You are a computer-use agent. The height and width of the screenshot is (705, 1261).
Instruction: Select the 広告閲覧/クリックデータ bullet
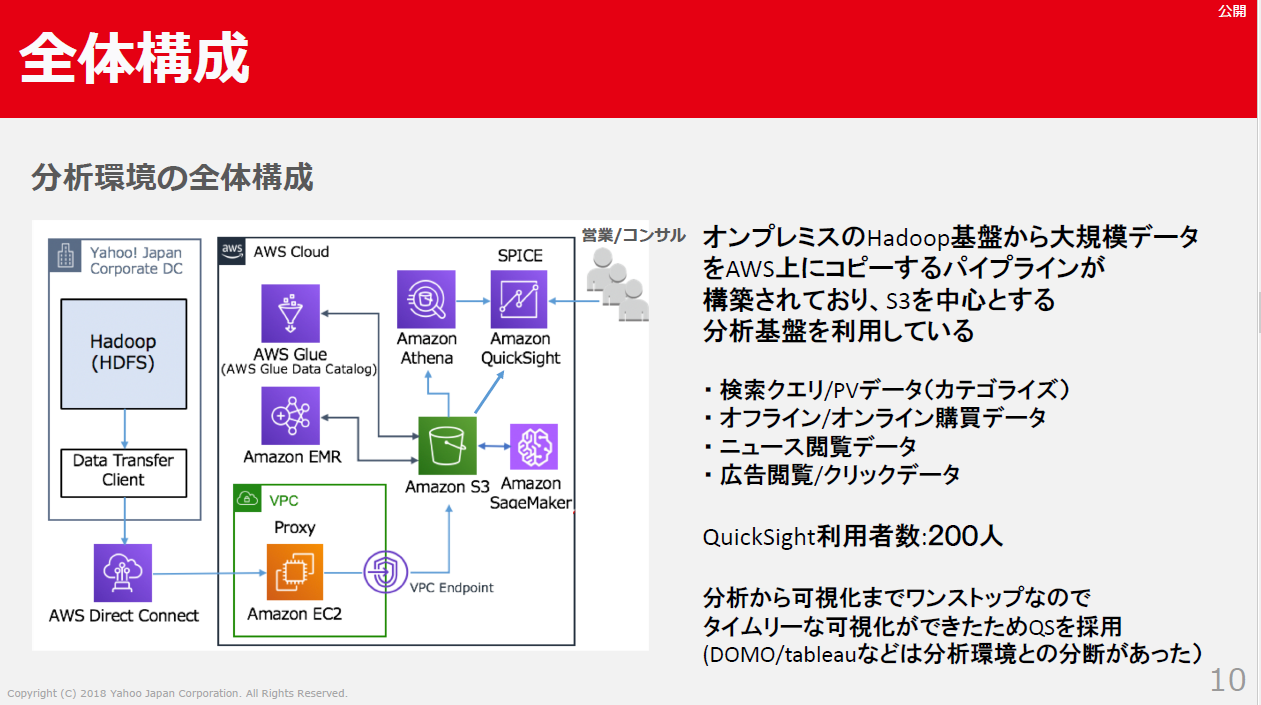click(x=830, y=475)
